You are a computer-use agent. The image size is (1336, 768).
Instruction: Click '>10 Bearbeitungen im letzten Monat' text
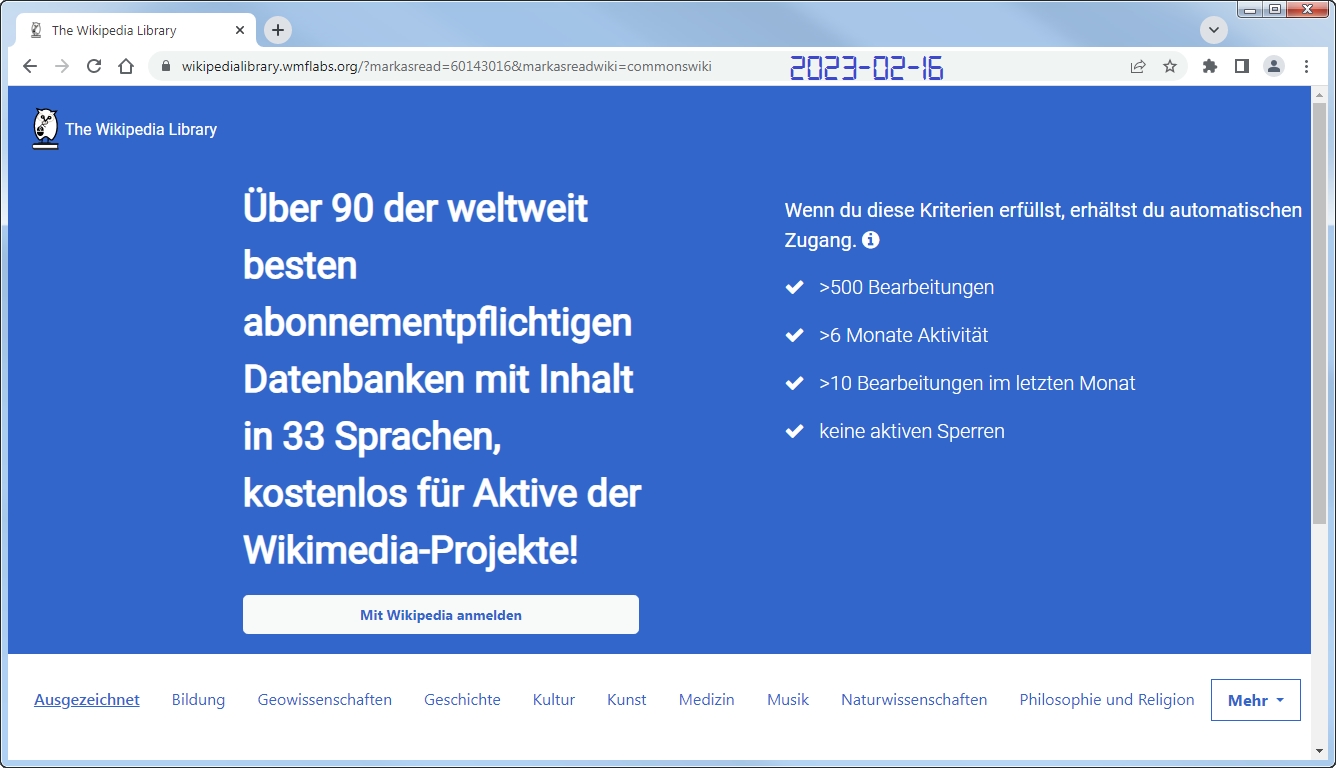coord(977,384)
